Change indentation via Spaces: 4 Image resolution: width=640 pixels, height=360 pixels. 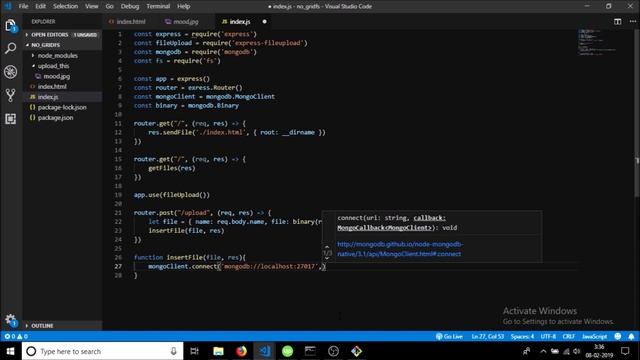pos(522,336)
